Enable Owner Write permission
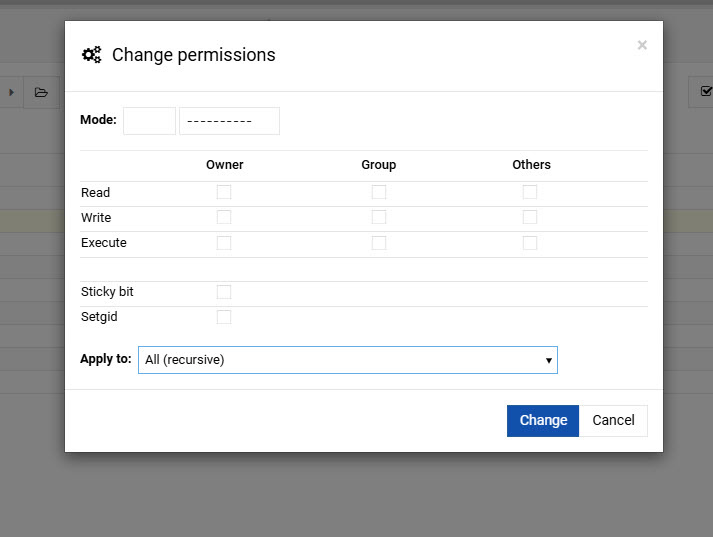Screen dimensions: 713x537 (x=224, y=217)
